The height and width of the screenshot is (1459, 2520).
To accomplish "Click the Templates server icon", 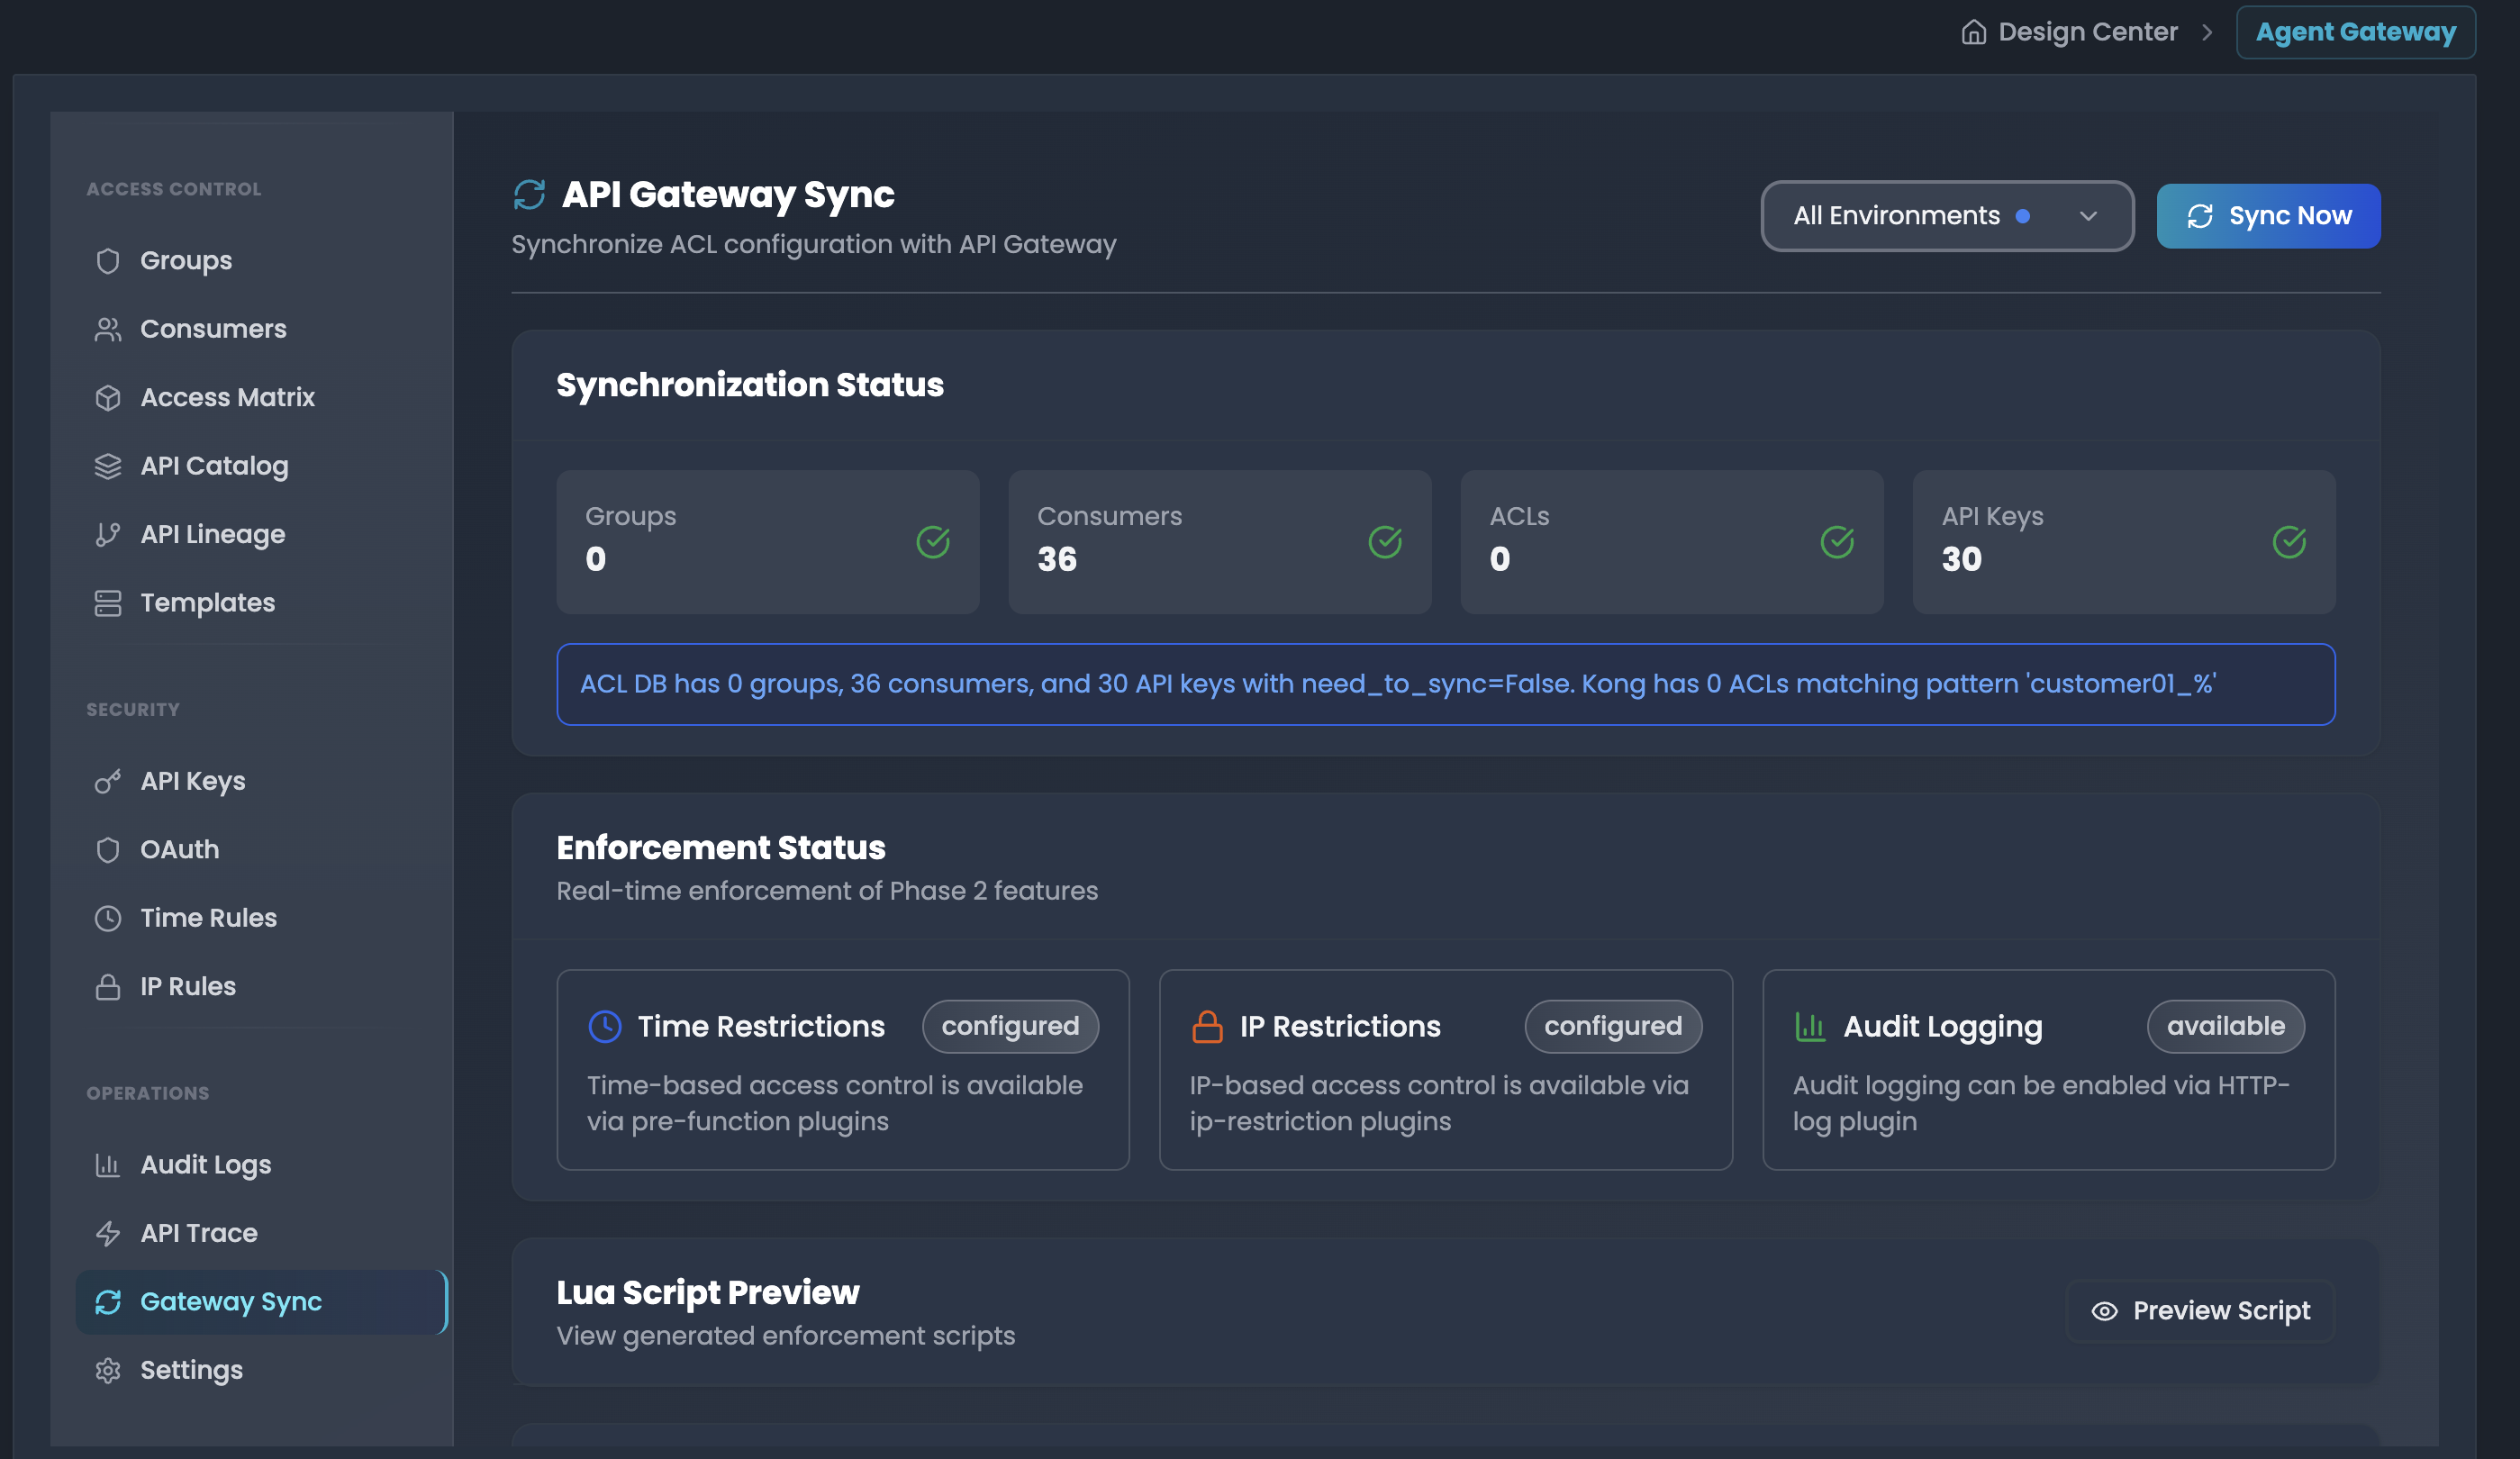I will pyautogui.click(x=108, y=603).
